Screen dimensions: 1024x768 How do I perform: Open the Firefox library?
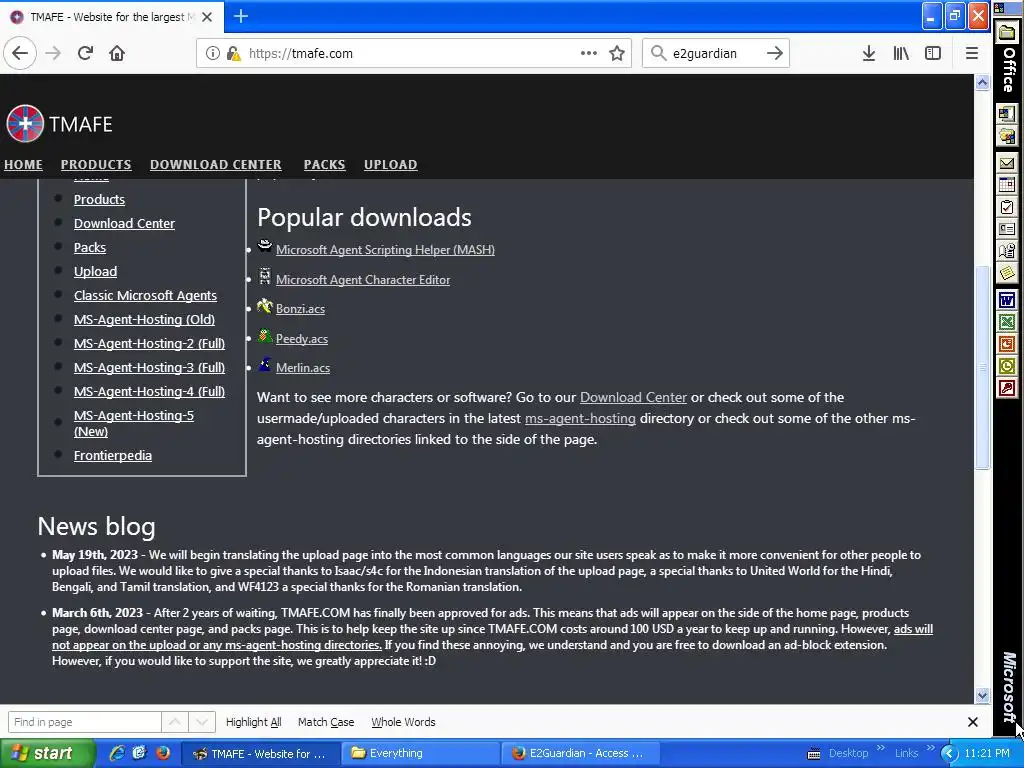tap(901, 53)
